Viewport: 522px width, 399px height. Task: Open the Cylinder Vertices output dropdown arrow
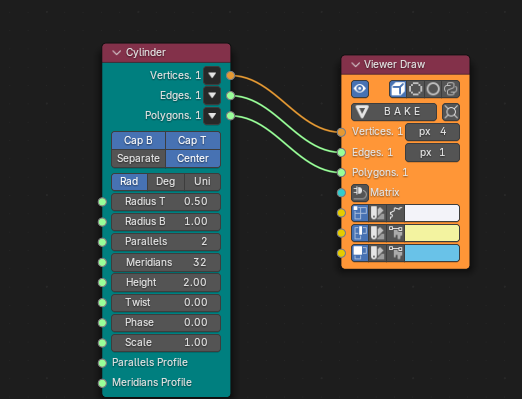click(x=212, y=75)
